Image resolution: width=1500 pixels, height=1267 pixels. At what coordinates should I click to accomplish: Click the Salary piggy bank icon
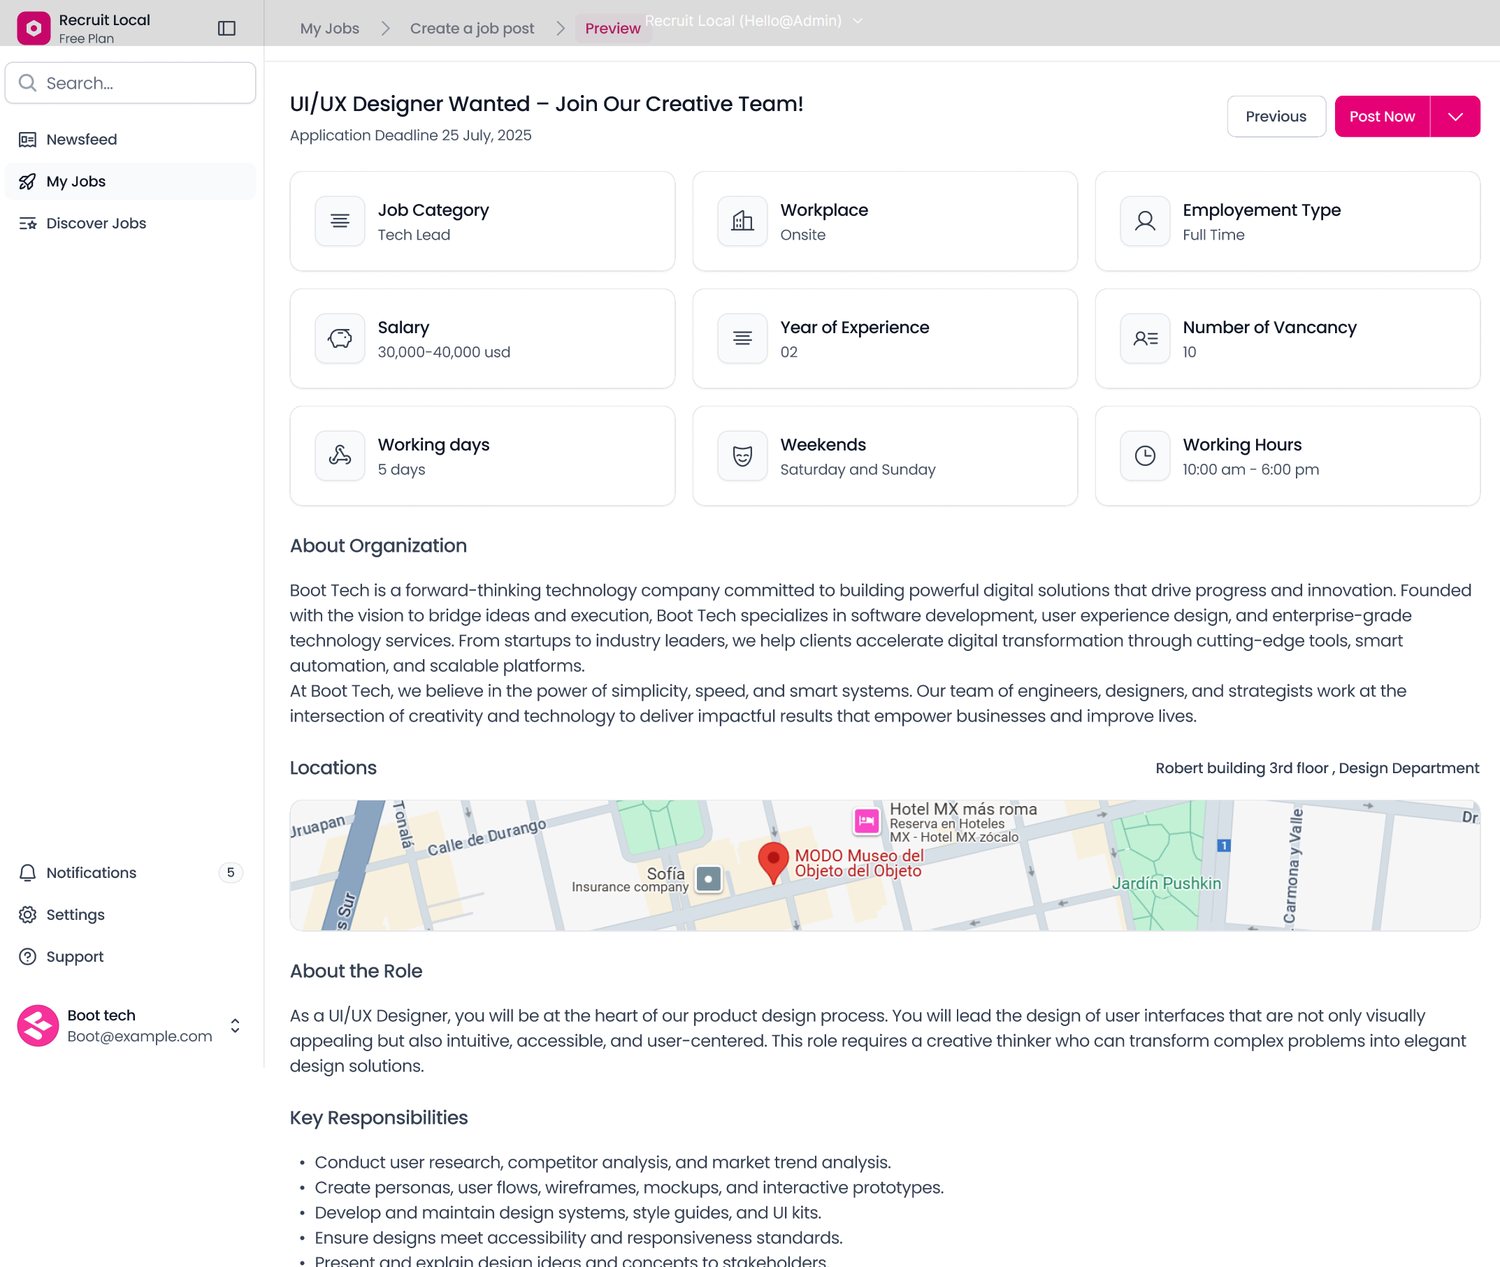point(340,338)
